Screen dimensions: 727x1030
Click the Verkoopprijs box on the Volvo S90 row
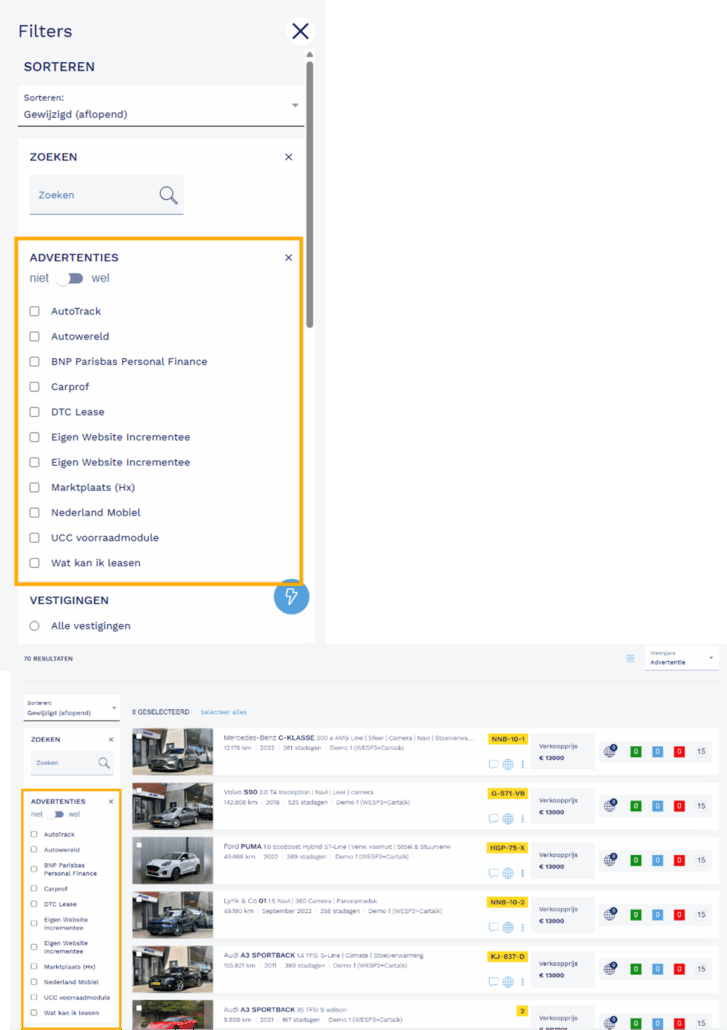563,806
